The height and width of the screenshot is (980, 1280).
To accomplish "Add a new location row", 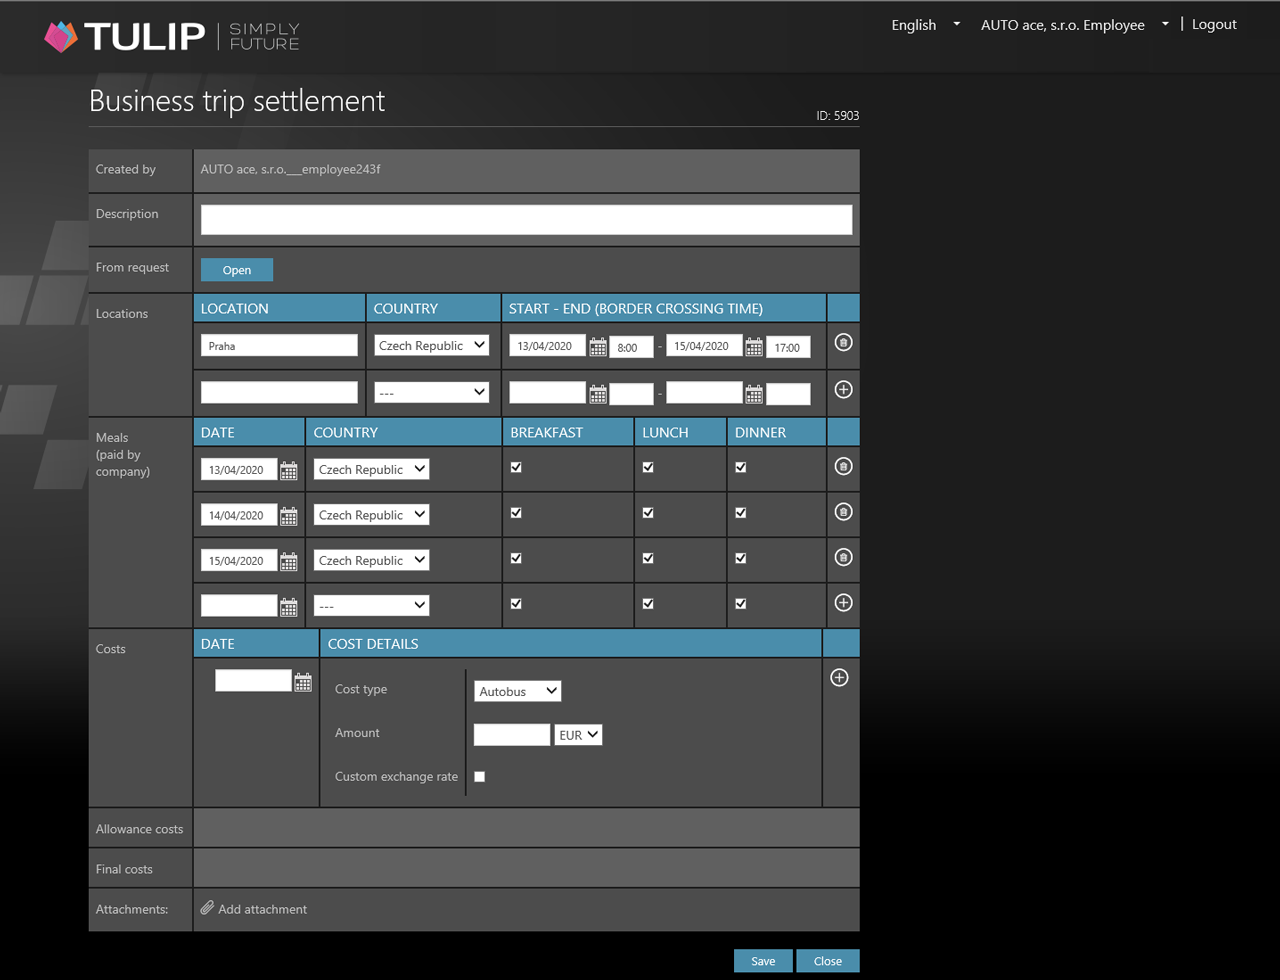I will click(843, 391).
